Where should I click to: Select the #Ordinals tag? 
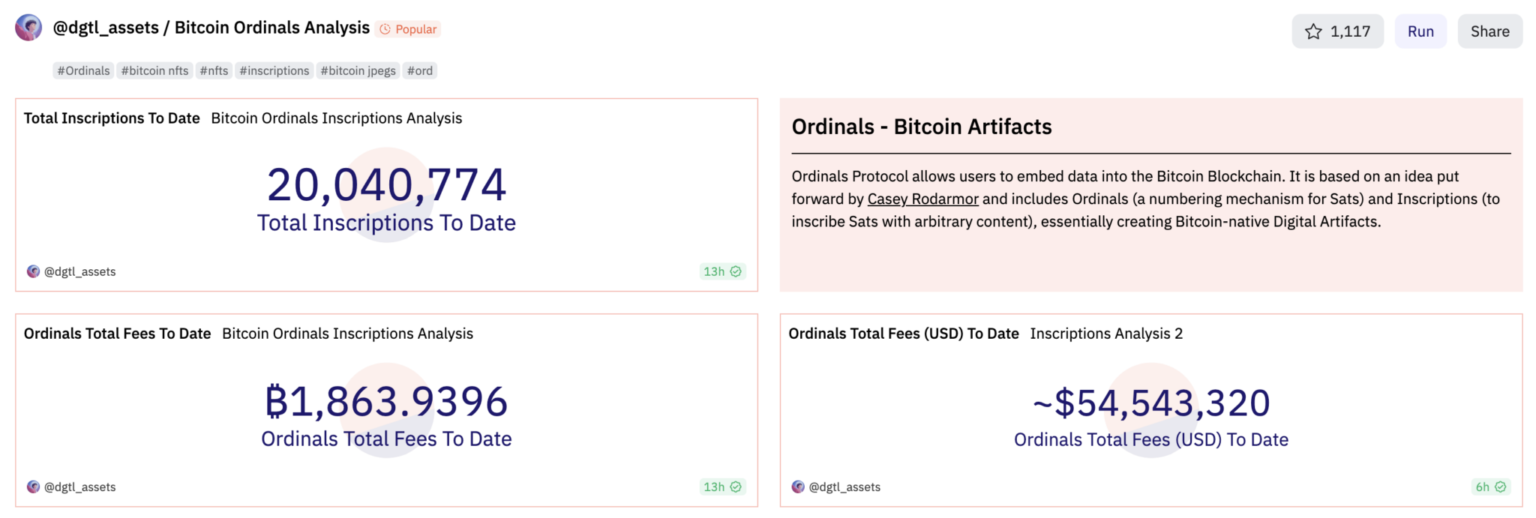click(x=84, y=71)
